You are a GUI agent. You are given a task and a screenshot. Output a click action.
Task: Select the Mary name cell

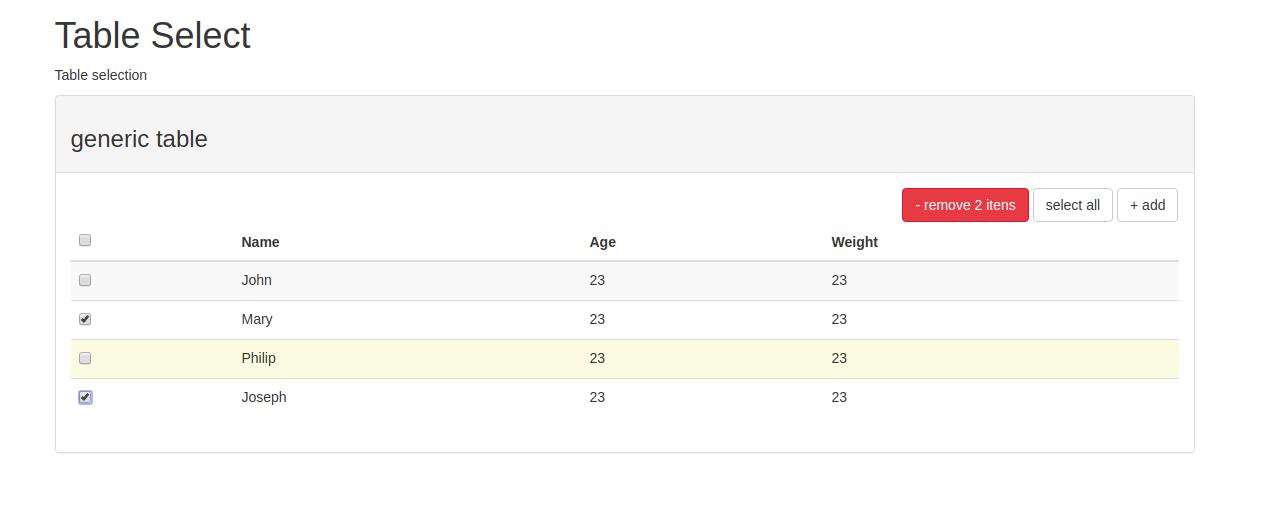pyautogui.click(x=257, y=319)
